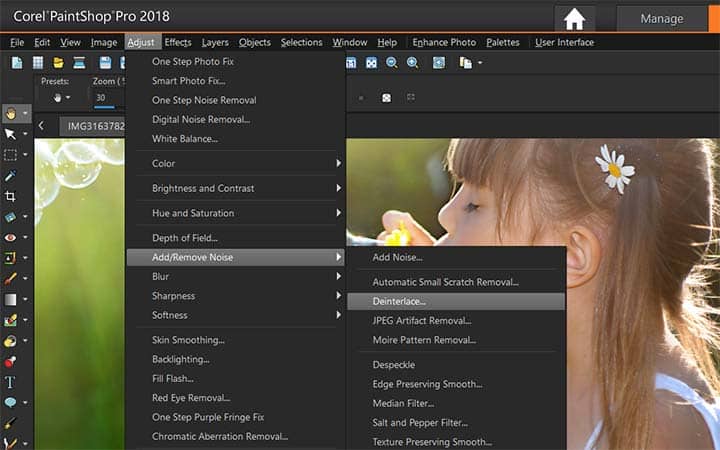Open the Layers menu

click(x=215, y=42)
